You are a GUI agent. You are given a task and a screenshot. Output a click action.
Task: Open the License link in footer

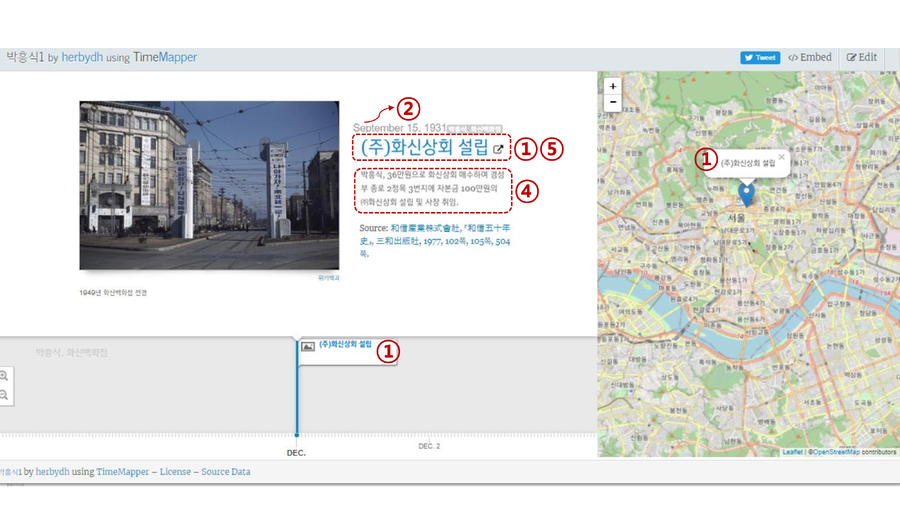click(x=175, y=472)
